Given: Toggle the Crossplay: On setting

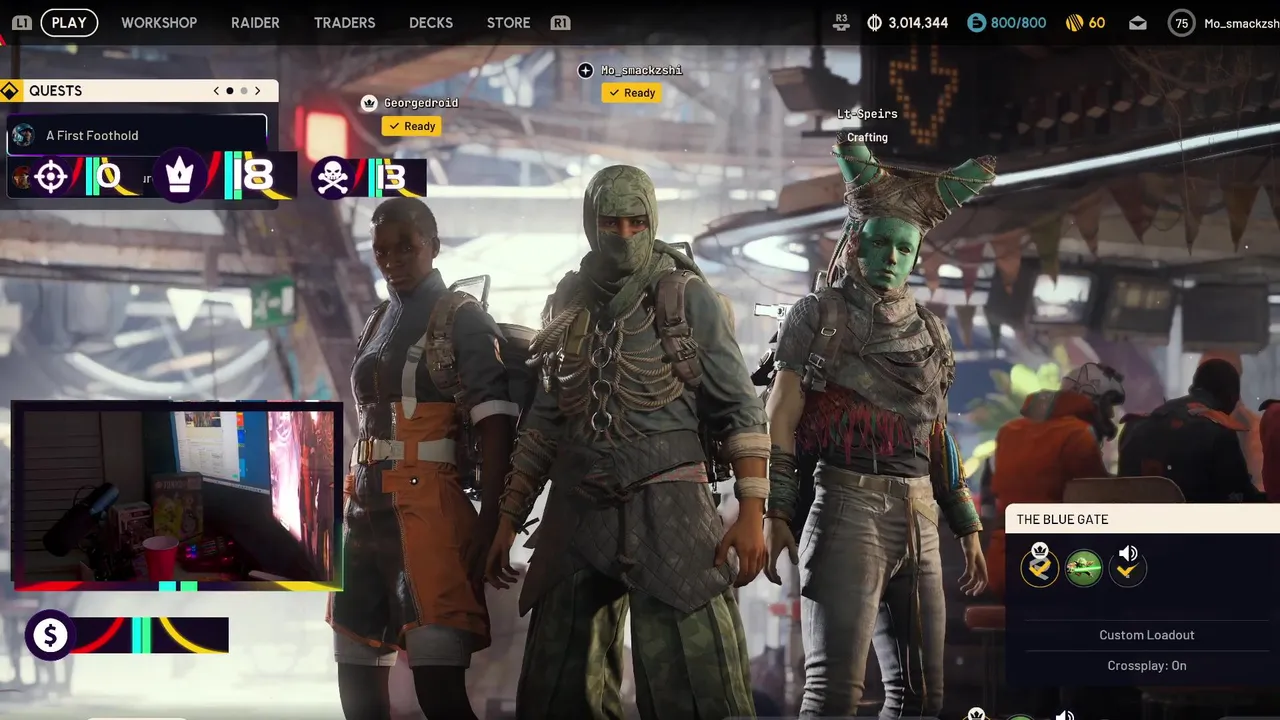Looking at the screenshot, I should pyautogui.click(x=1147, y=666).
